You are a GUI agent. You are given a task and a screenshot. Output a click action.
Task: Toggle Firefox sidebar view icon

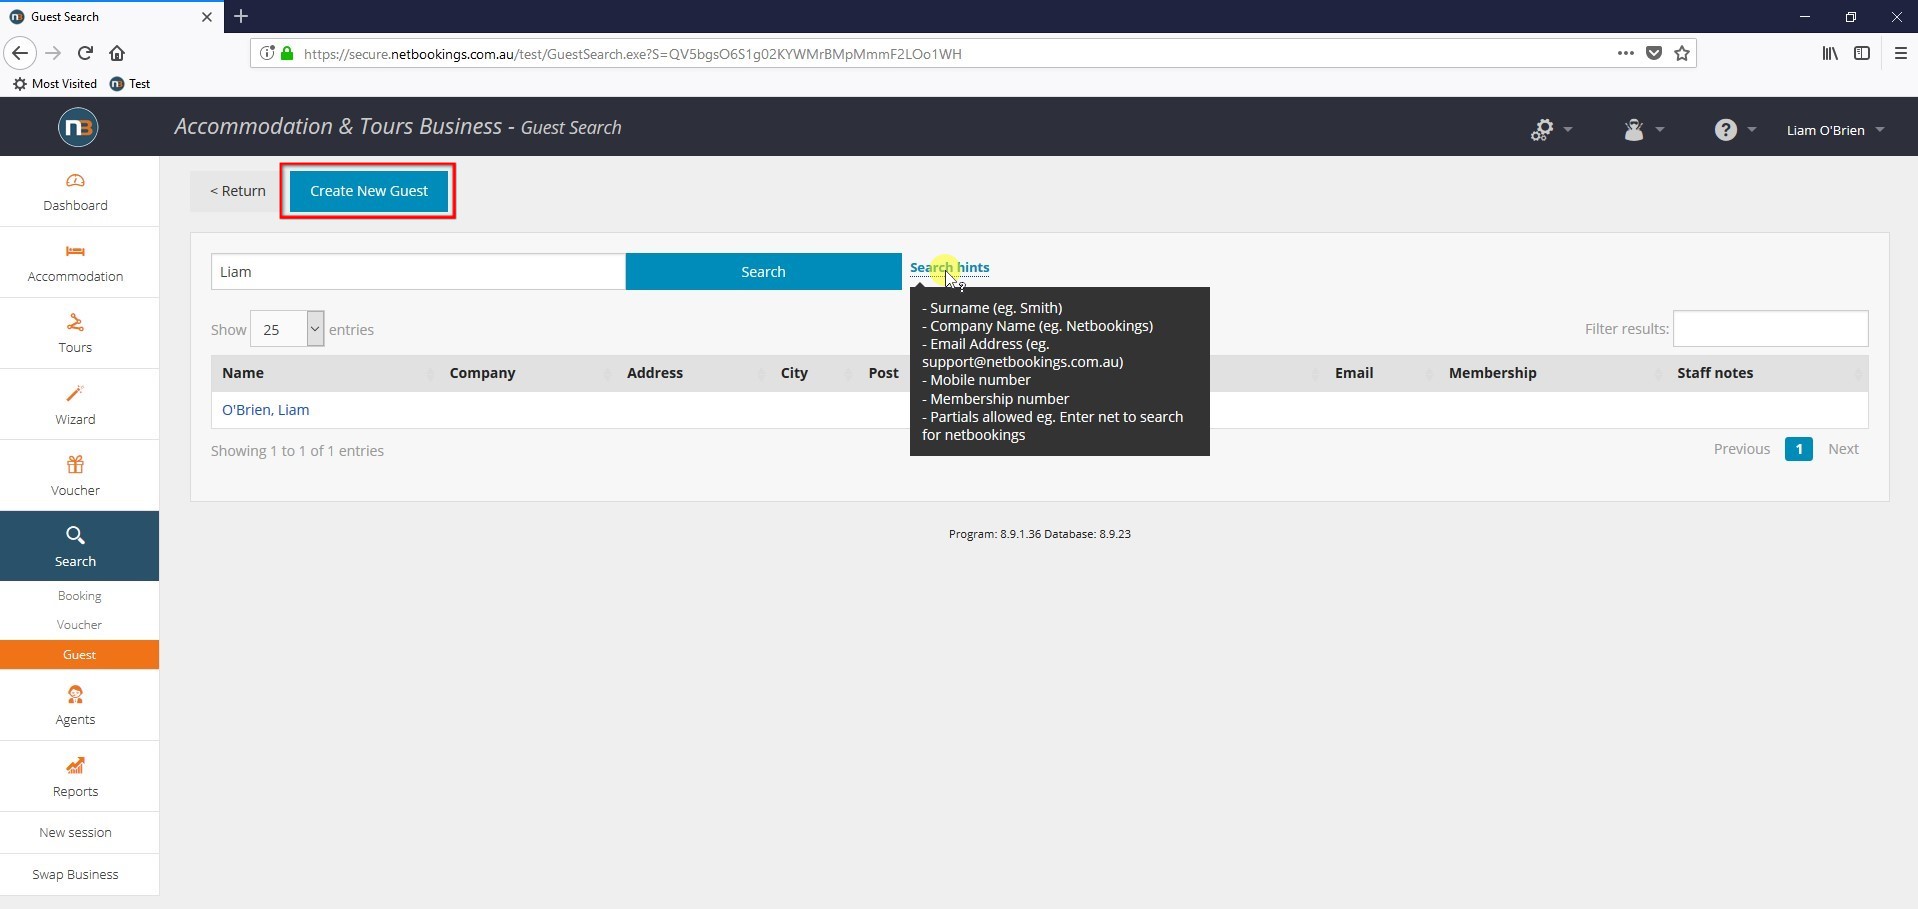pos(1862,53)
